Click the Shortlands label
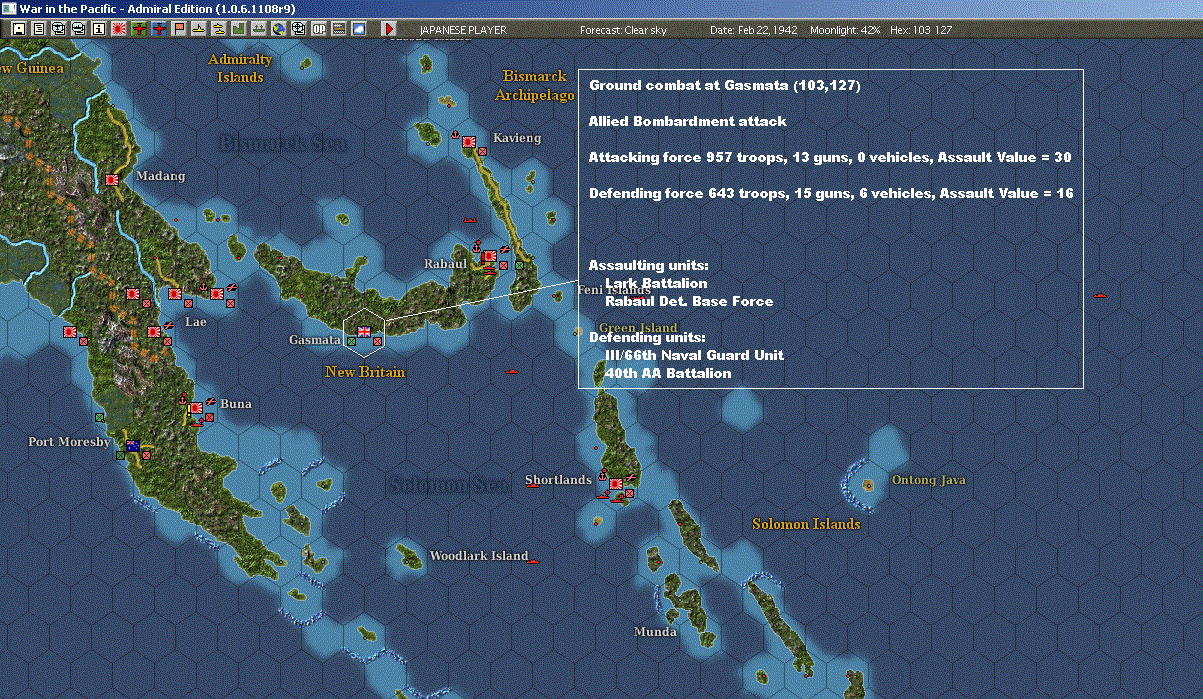Viewport: 1203px width, 699px height. tap(558, 480)
